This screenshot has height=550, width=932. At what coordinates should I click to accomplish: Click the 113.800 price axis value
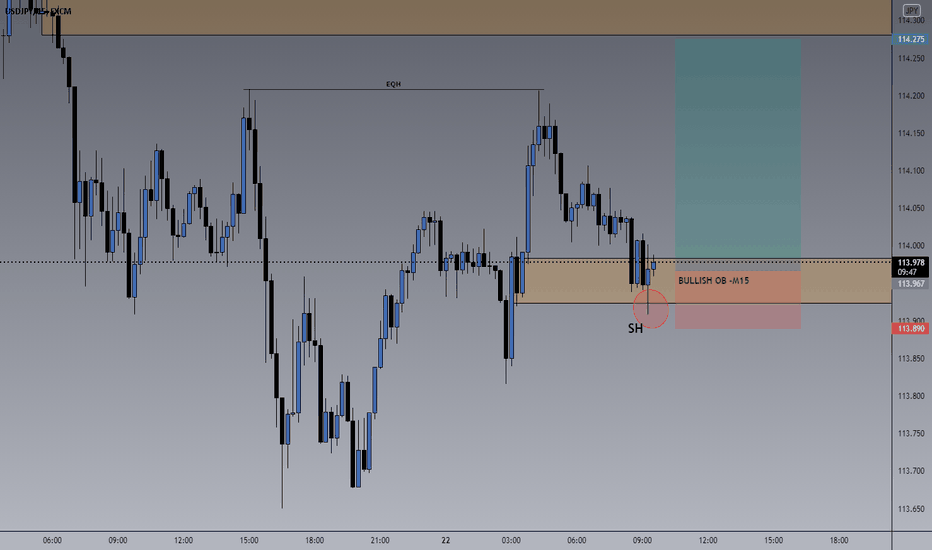pos(911,396)
